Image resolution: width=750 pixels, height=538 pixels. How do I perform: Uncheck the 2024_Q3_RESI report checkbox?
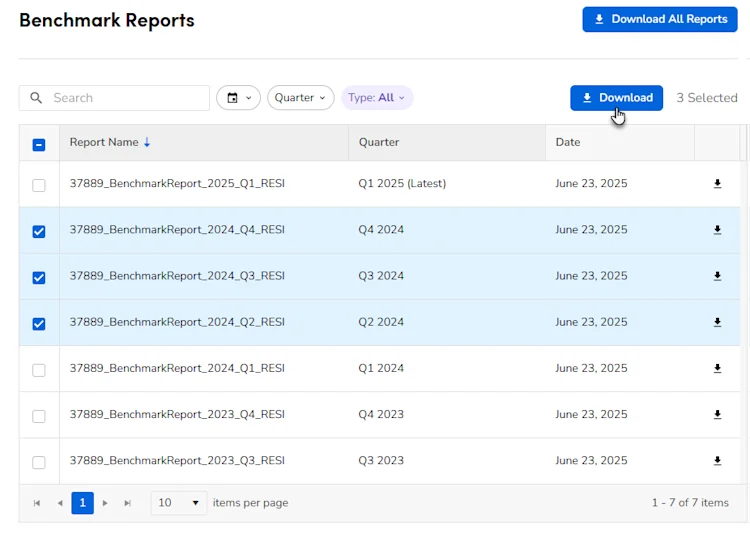[x=39, y=277]
